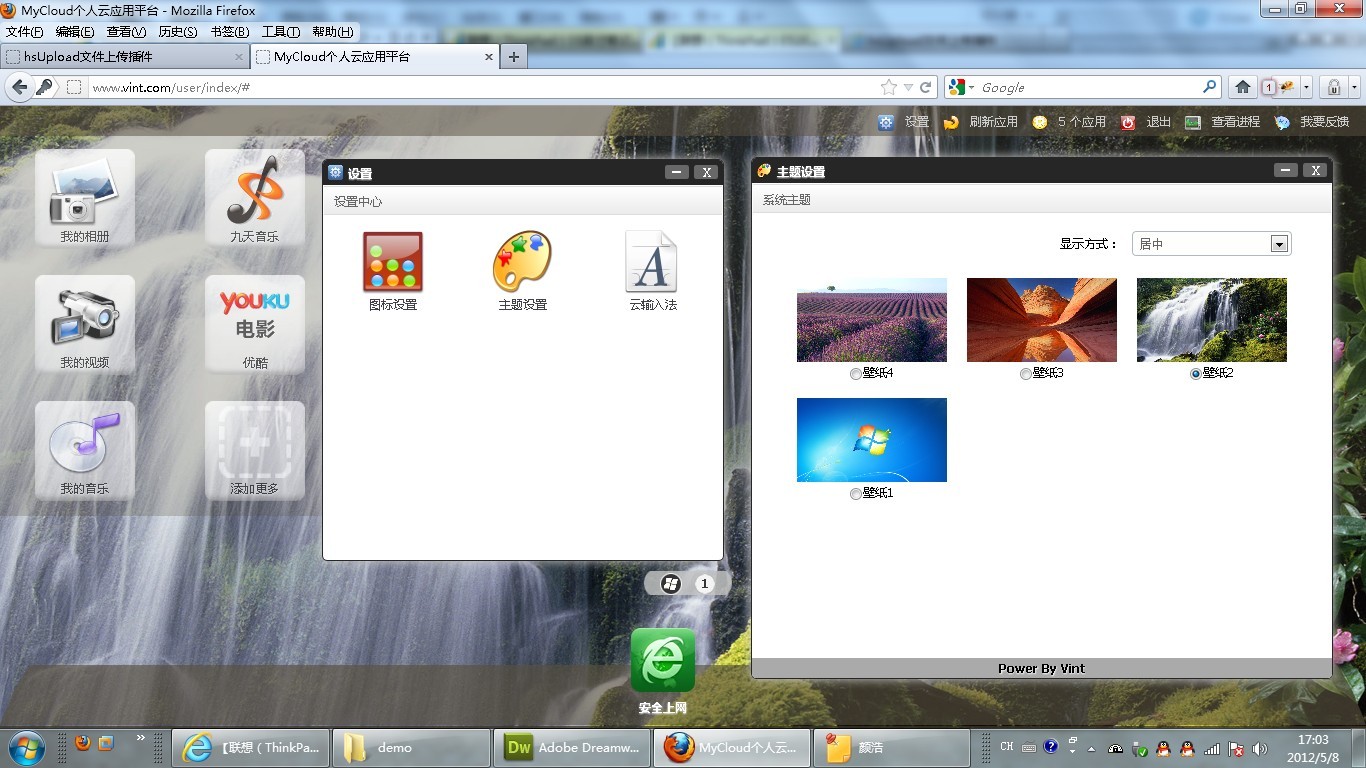Launch the 优酷 Youku movie app
Image resolution: width=1366 pixels, height=768 pixels.
pyautogui.click(x=255, y=323)
